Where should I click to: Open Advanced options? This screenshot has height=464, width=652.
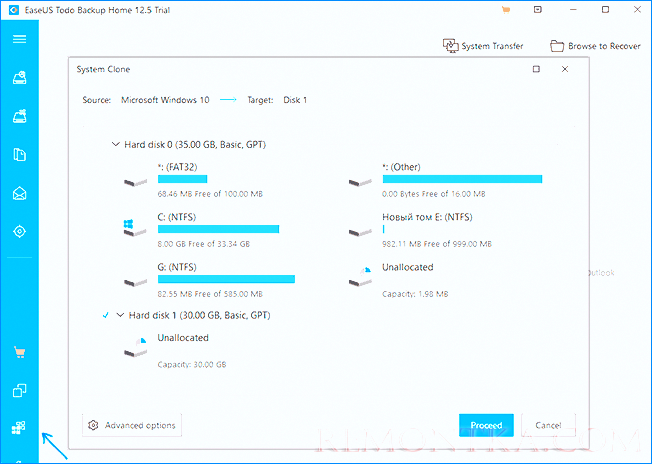click(132, 425)
